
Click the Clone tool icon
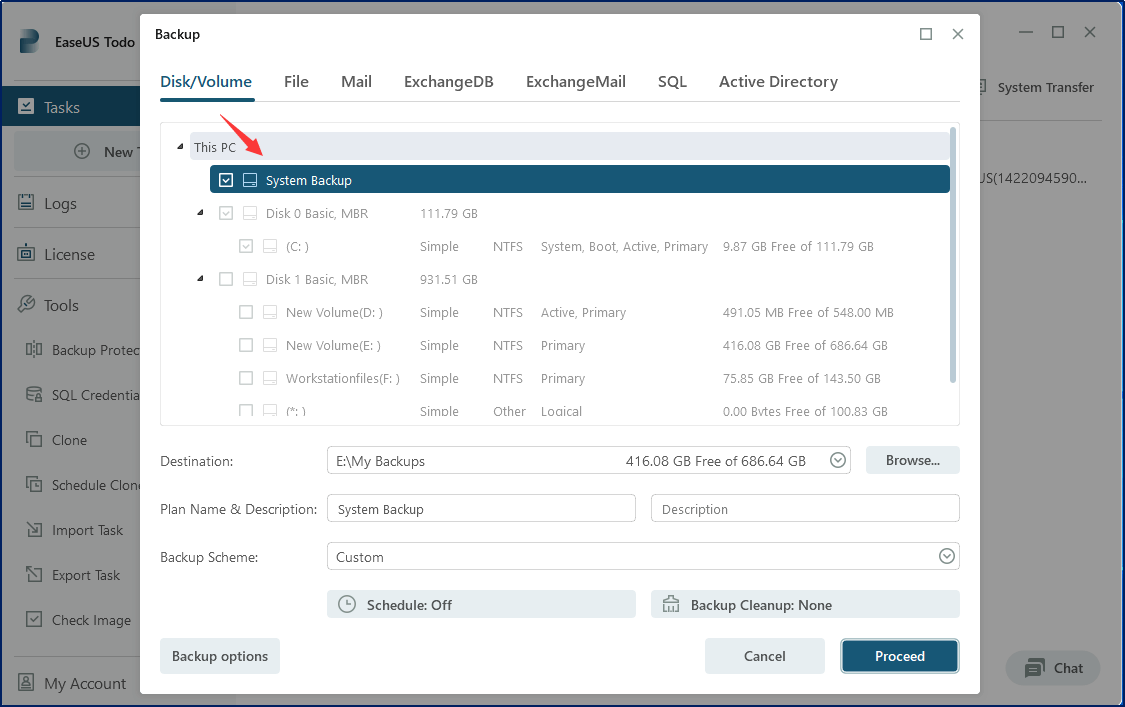34,440
